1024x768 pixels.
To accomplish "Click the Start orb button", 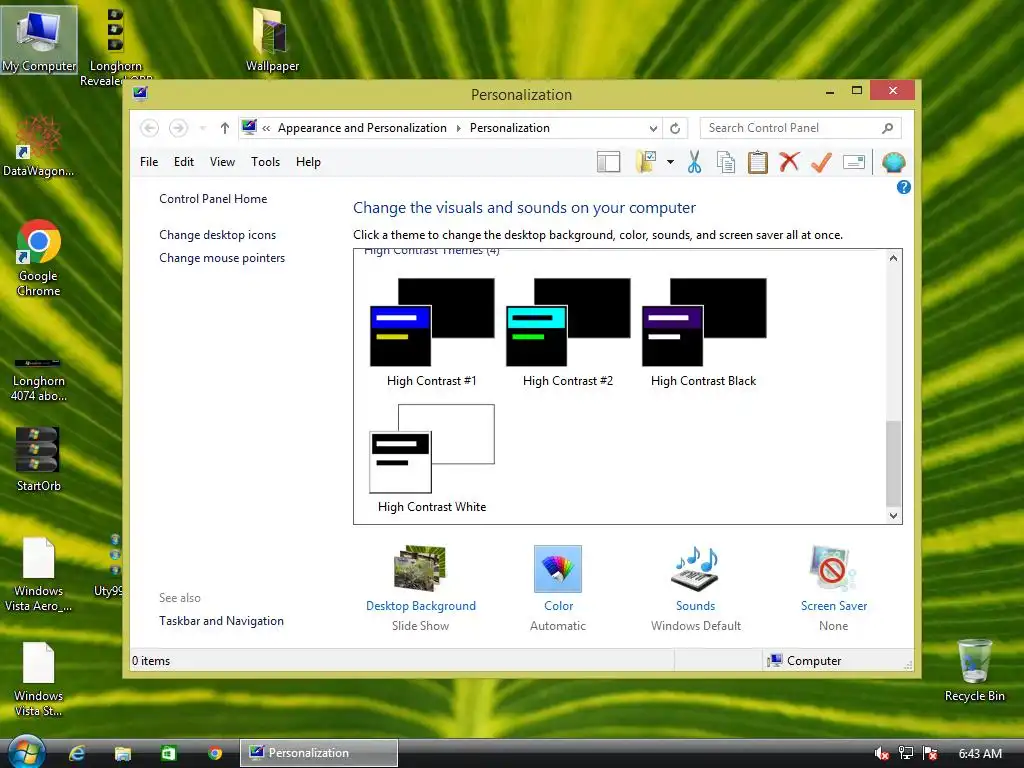I will [26, 752].
